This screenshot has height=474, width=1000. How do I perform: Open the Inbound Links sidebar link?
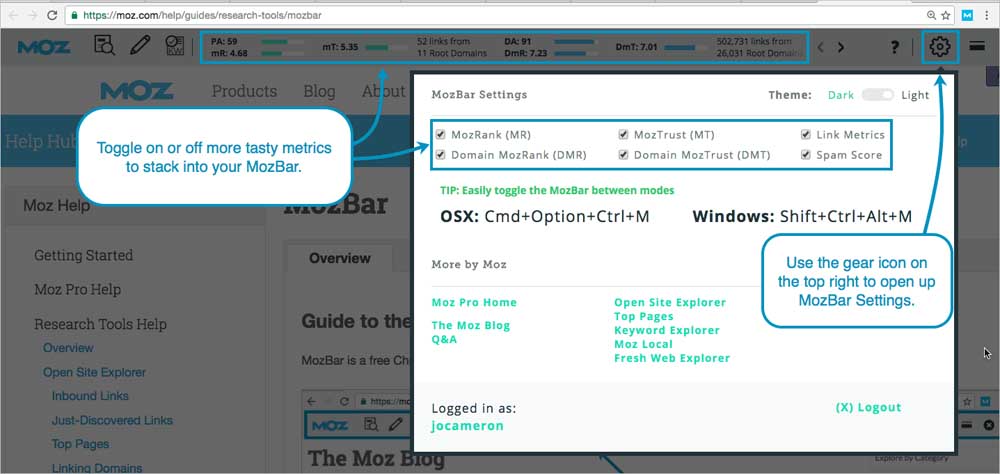(90, 396)
